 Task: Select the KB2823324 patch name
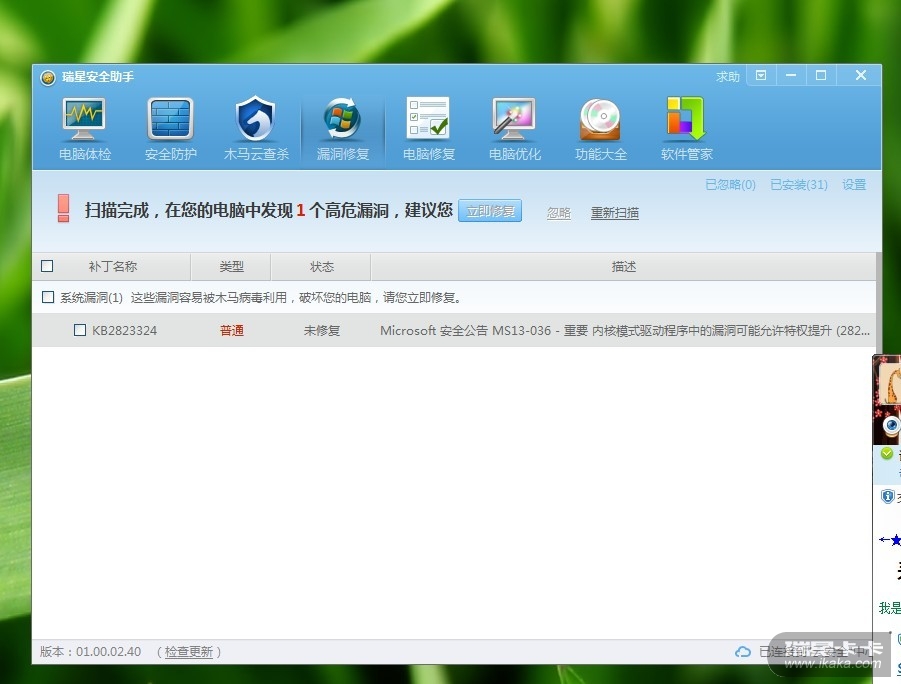[x=125, y=331]
